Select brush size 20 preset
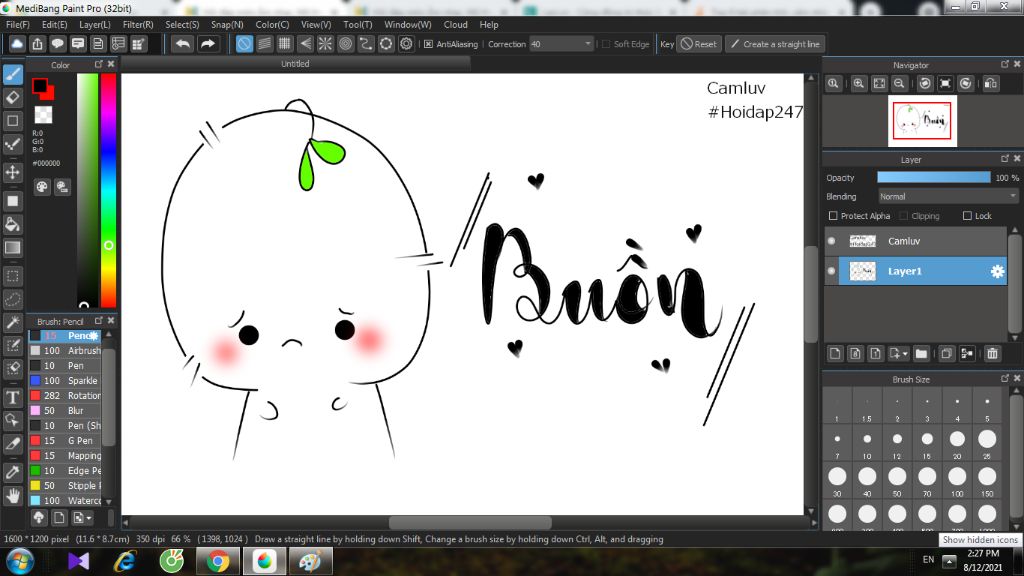This screenshot has height=576, width=1024. point(957,440)
